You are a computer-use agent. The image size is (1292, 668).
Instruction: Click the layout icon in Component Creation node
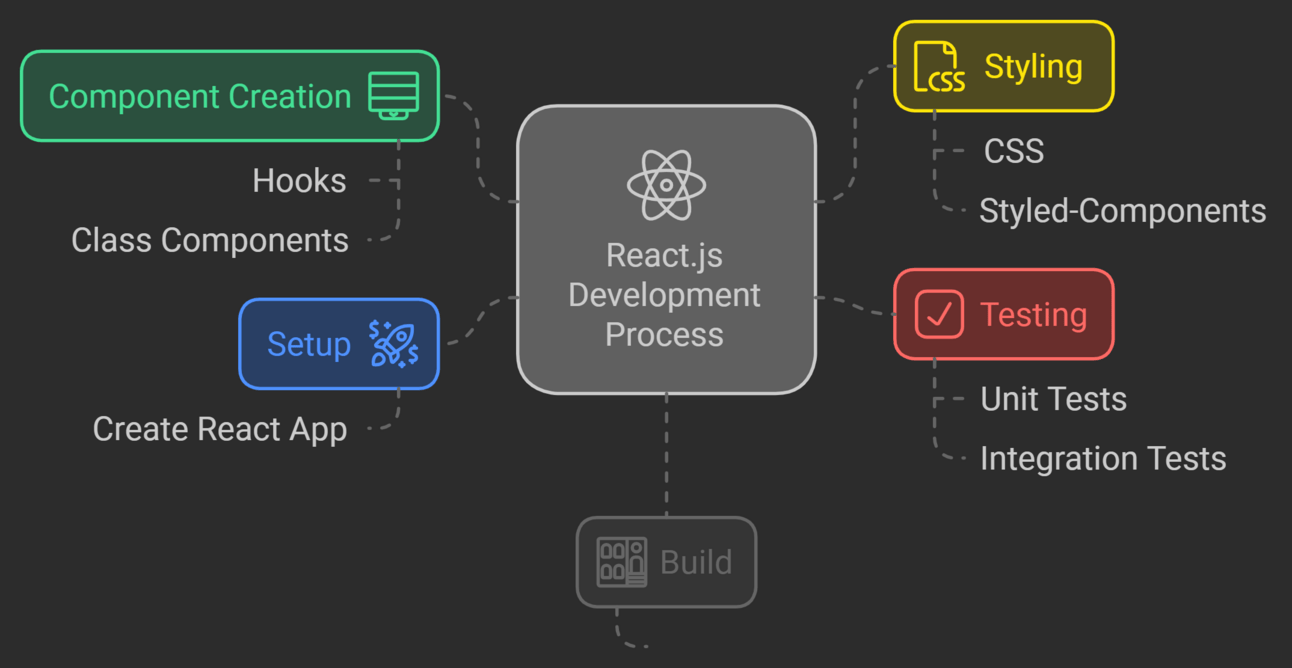pos(394,96)
